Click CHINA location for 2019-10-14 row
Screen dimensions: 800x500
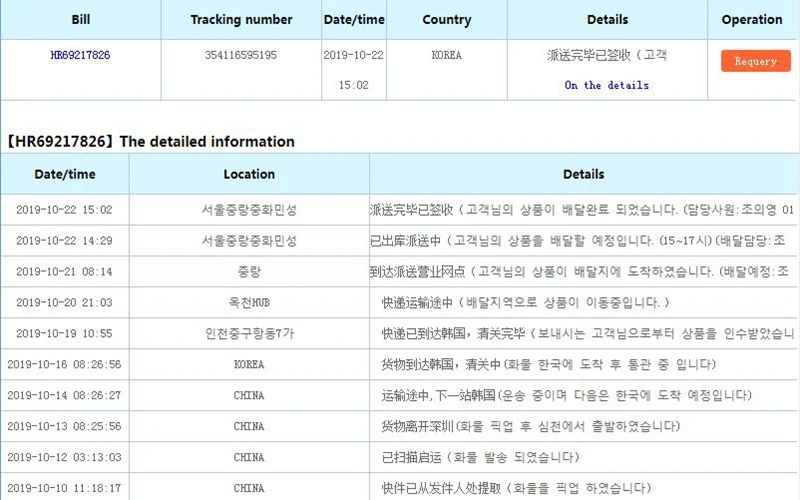(249, 395)
